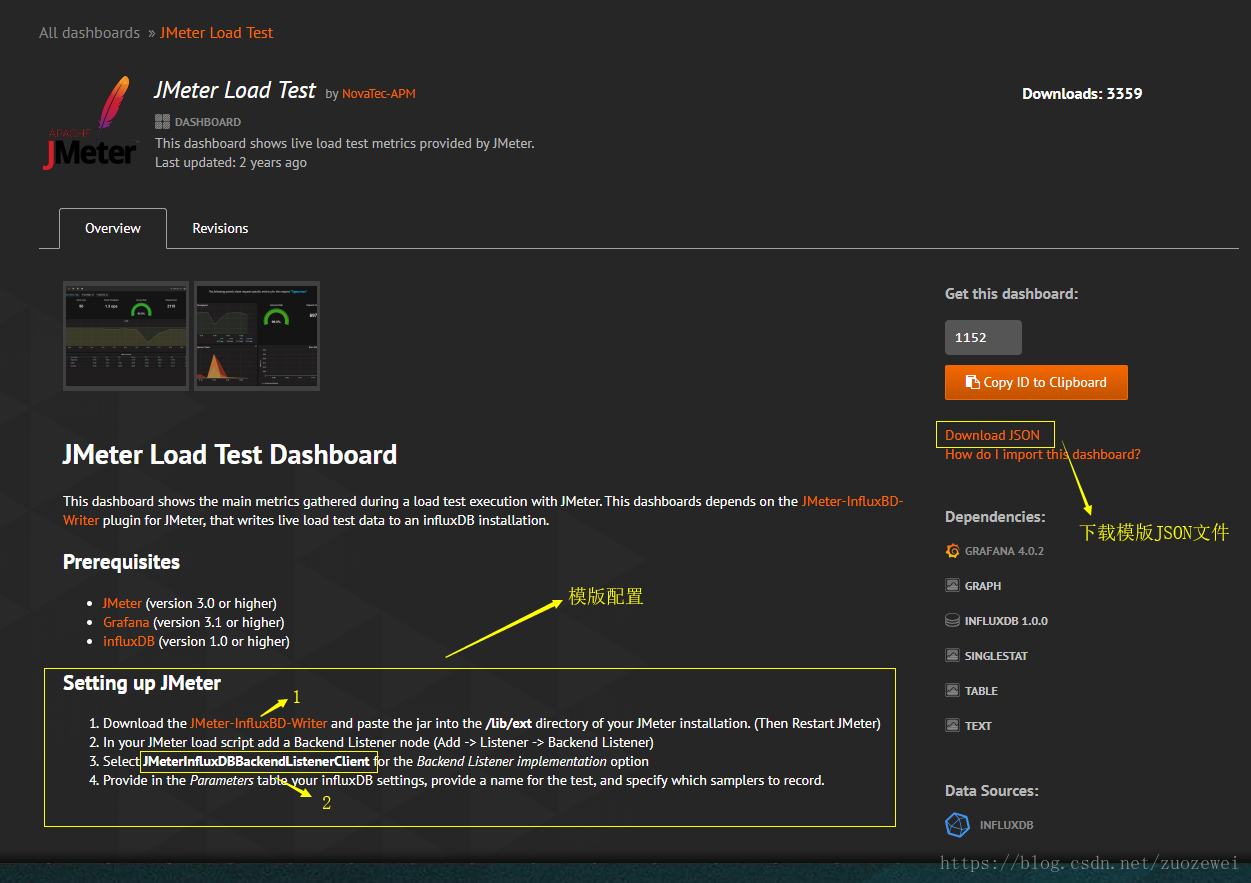The width and height of the screenshot is (1251, 883).
Task: Click the JMeter Load Test Dashboard heading
Action: (230, 455)
